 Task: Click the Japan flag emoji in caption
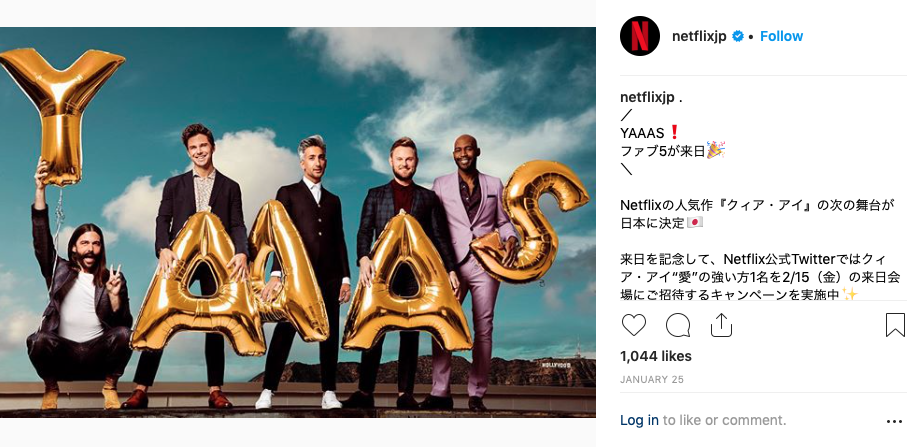tap(695, 223)
